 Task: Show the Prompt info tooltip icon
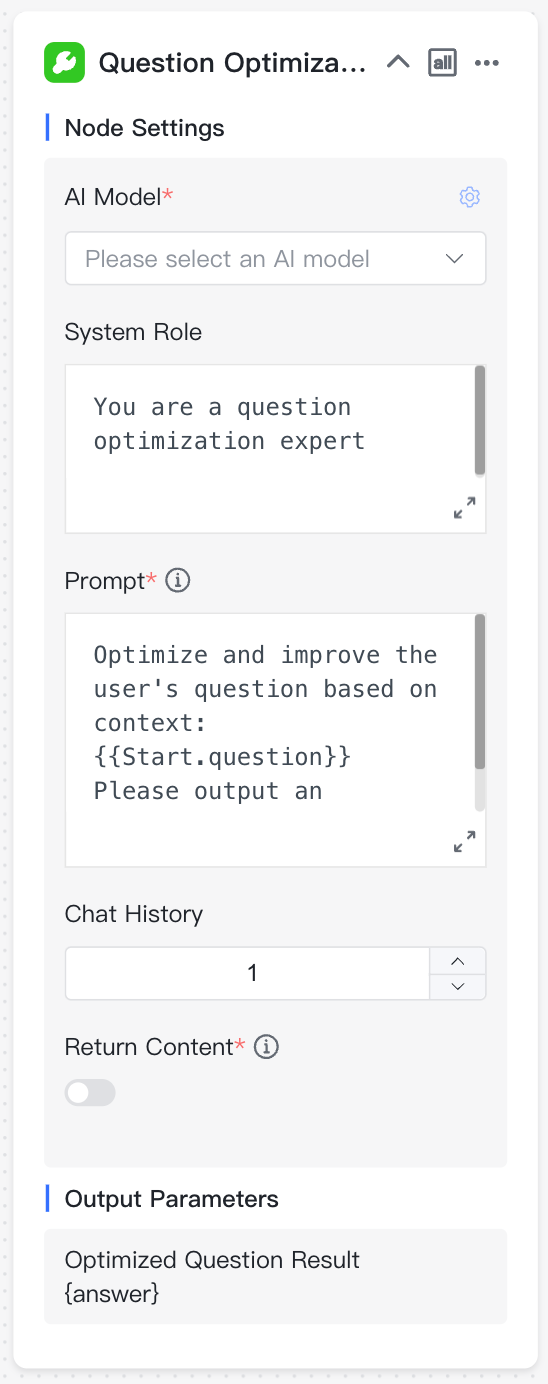click(178, 580)
